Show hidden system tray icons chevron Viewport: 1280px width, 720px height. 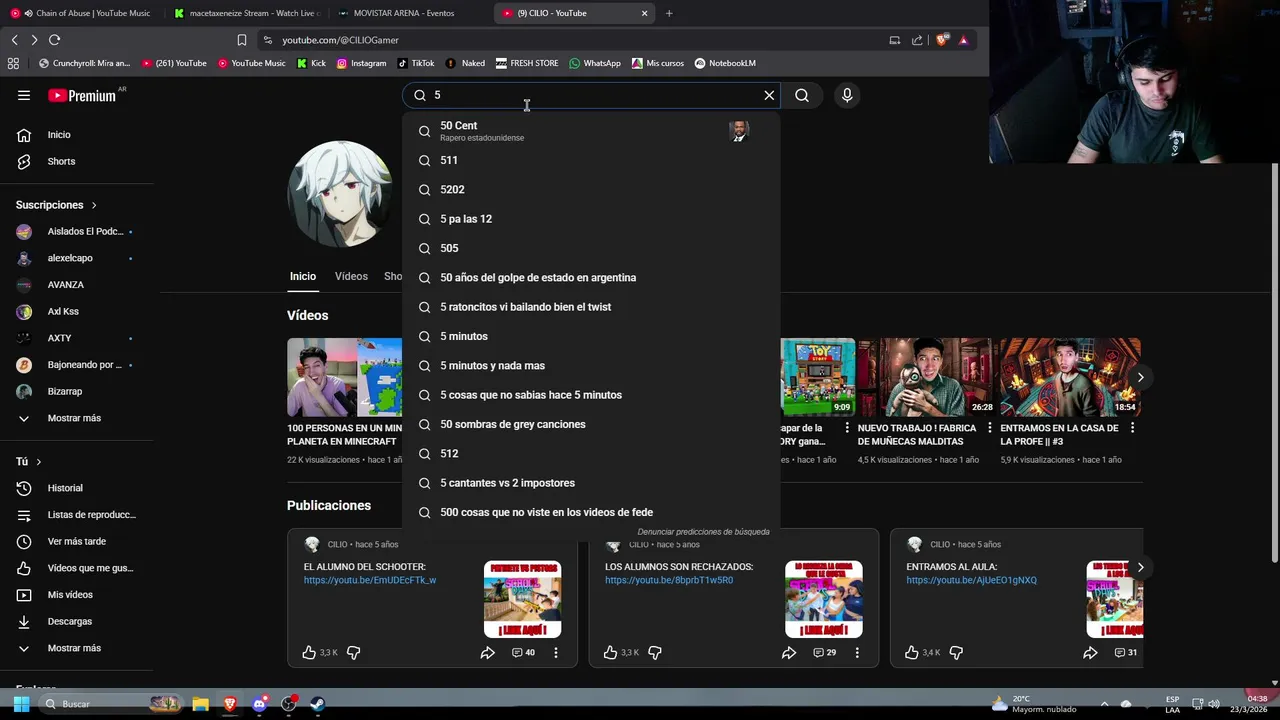1104,704
